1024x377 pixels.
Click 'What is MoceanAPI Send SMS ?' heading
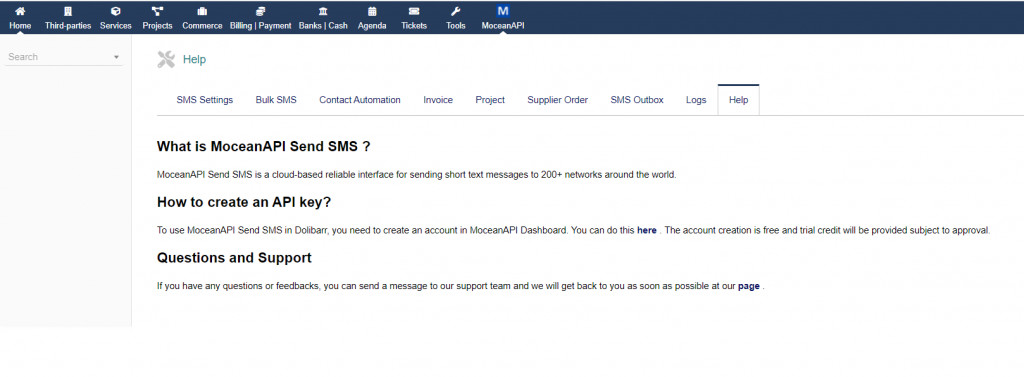pos(264,146)
